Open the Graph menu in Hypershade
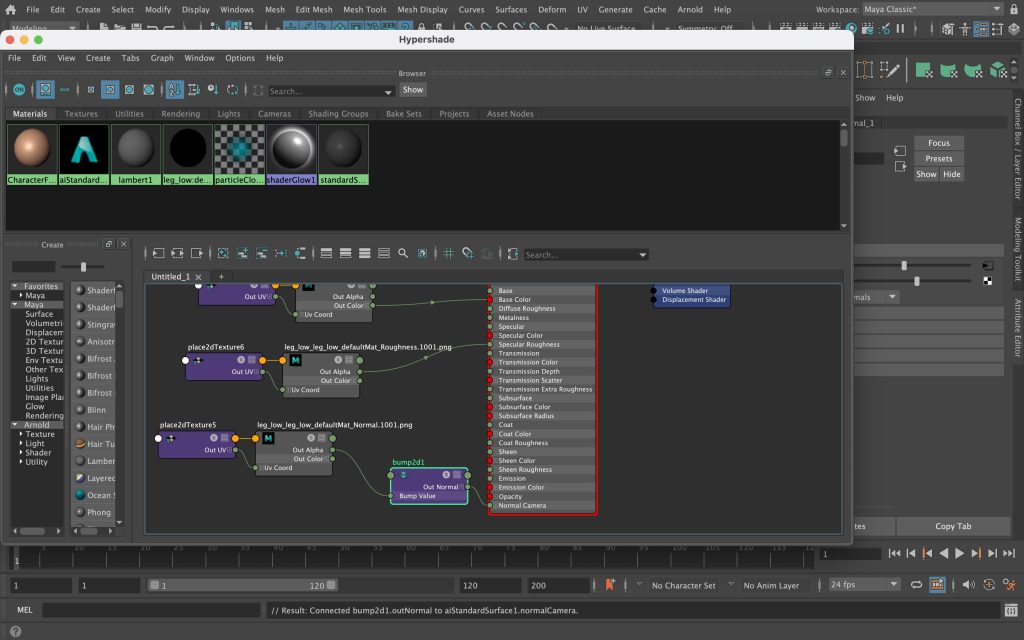The height and width of the screenshot is (640, 1024). click(162, 58)
